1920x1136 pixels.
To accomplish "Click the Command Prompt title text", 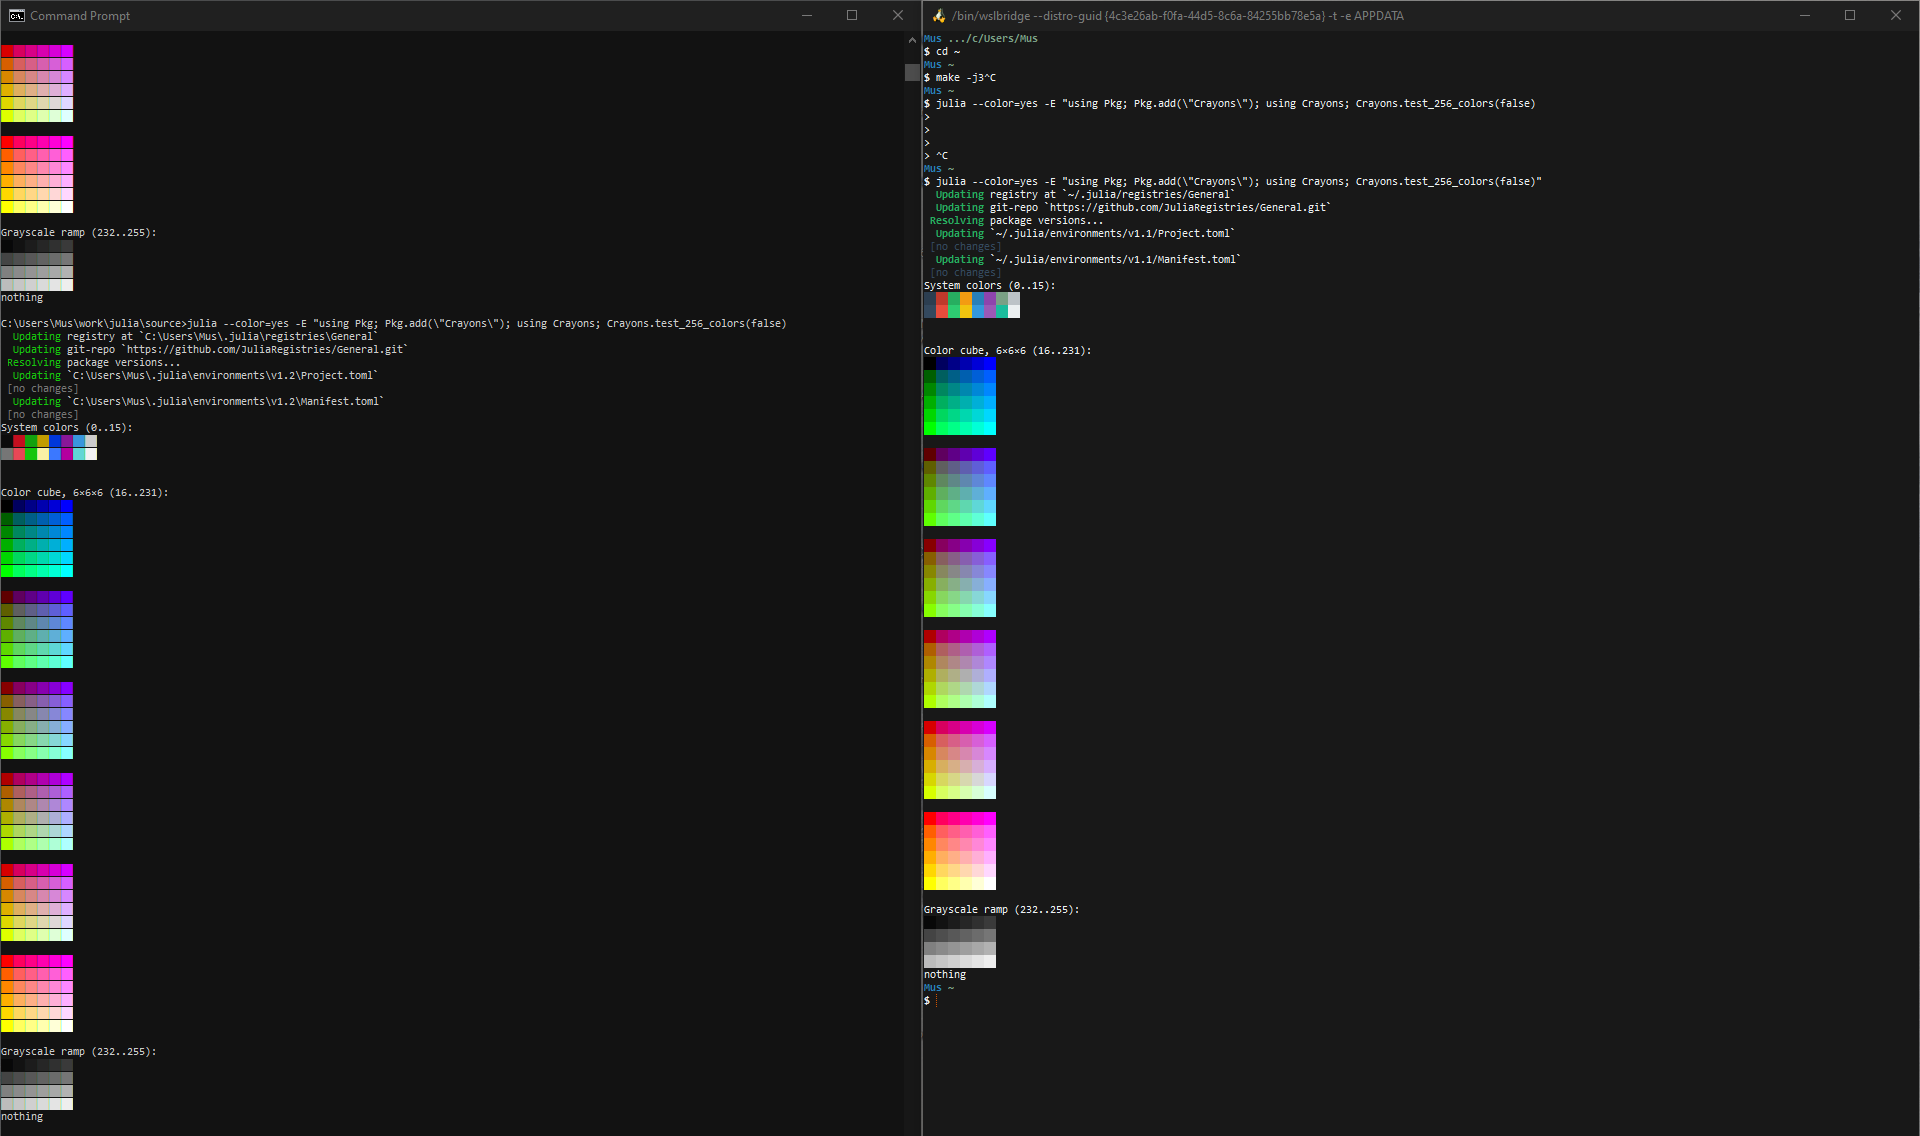I will click(x=80, y=16).
